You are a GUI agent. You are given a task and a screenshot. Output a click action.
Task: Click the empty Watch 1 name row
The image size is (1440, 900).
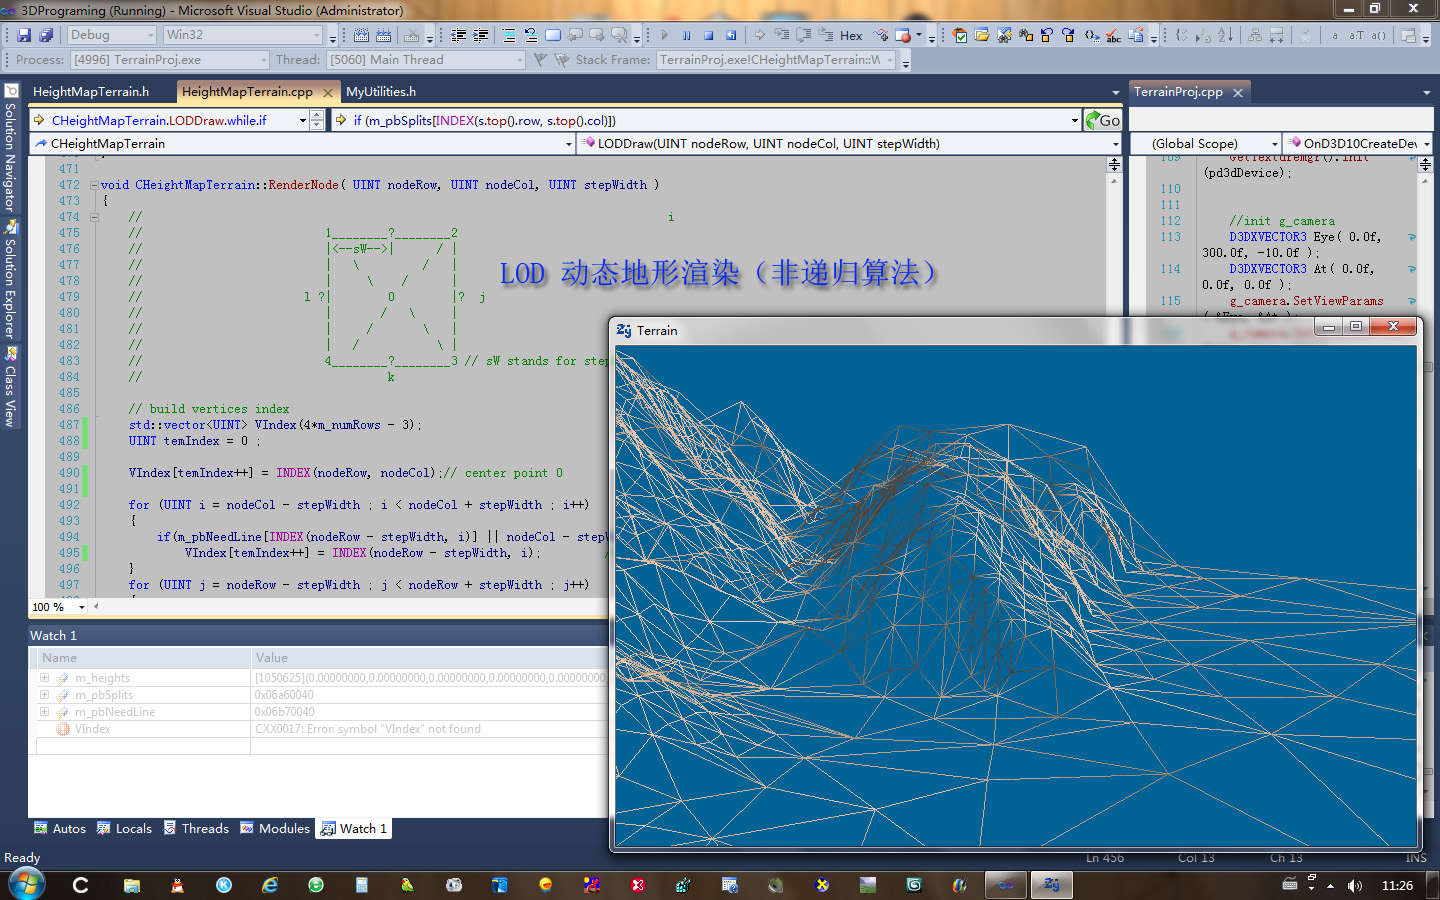click(x=140, y=747)
